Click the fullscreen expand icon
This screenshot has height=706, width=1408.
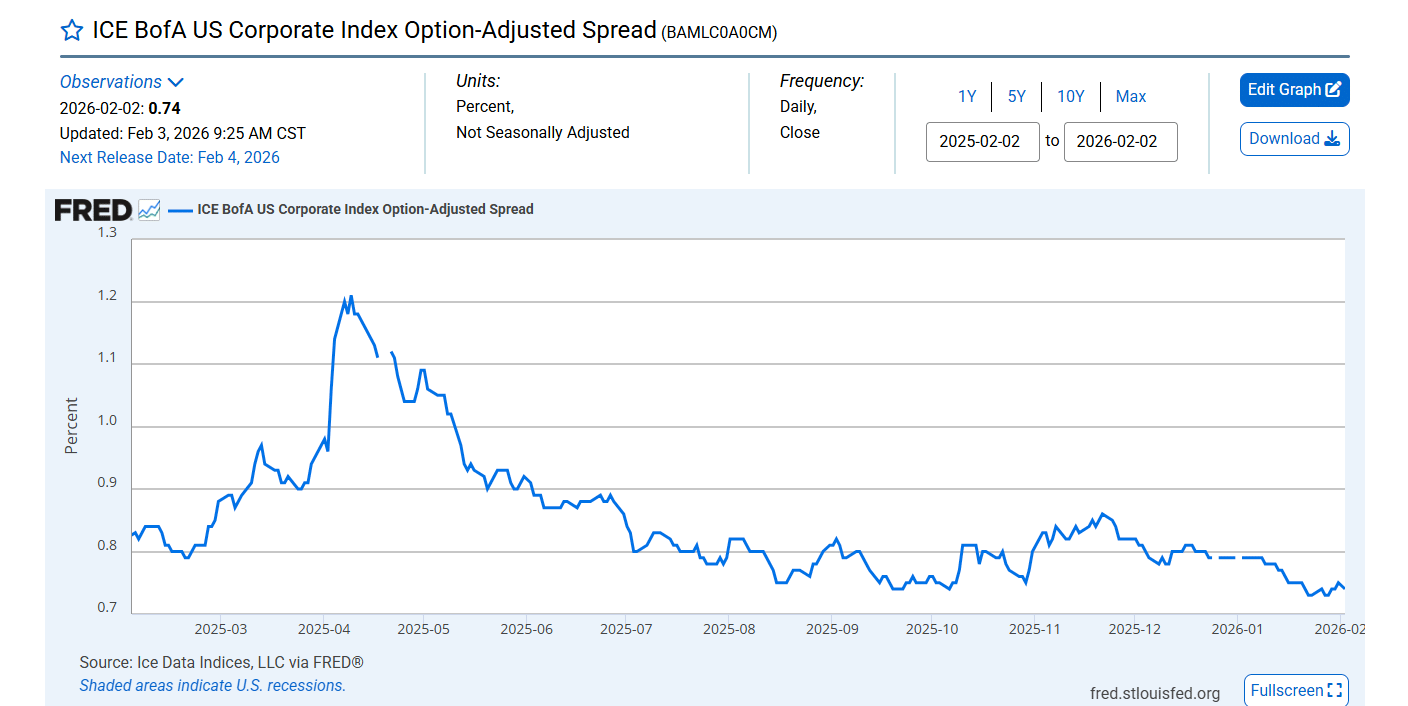pyautogui.click(x=1335, y=689)
